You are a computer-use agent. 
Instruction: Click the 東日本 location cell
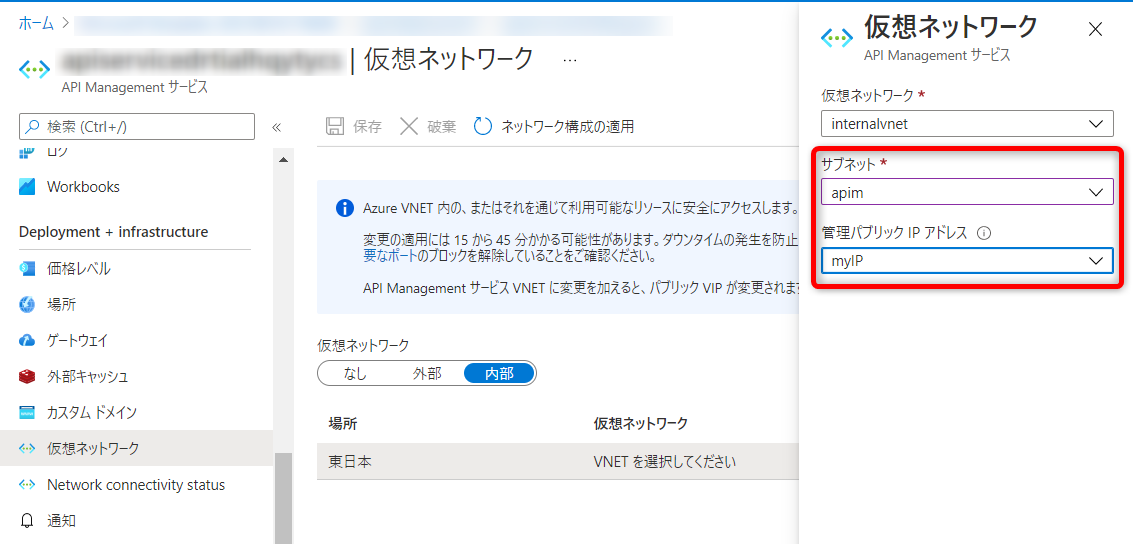(x=350, y=462)
